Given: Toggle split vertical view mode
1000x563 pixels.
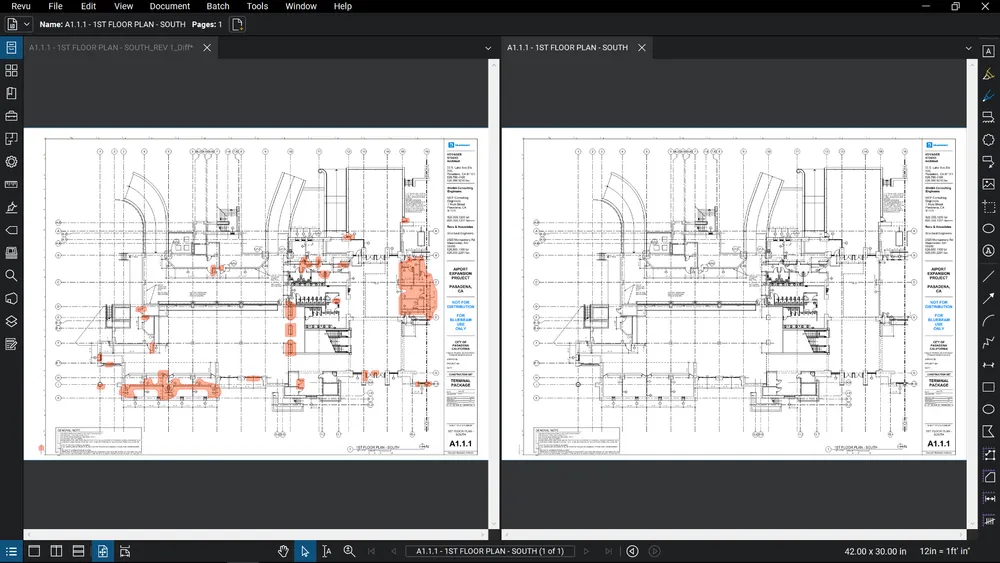Looking at the screenshot, I should pyautogui.click(x=56, y=551).
